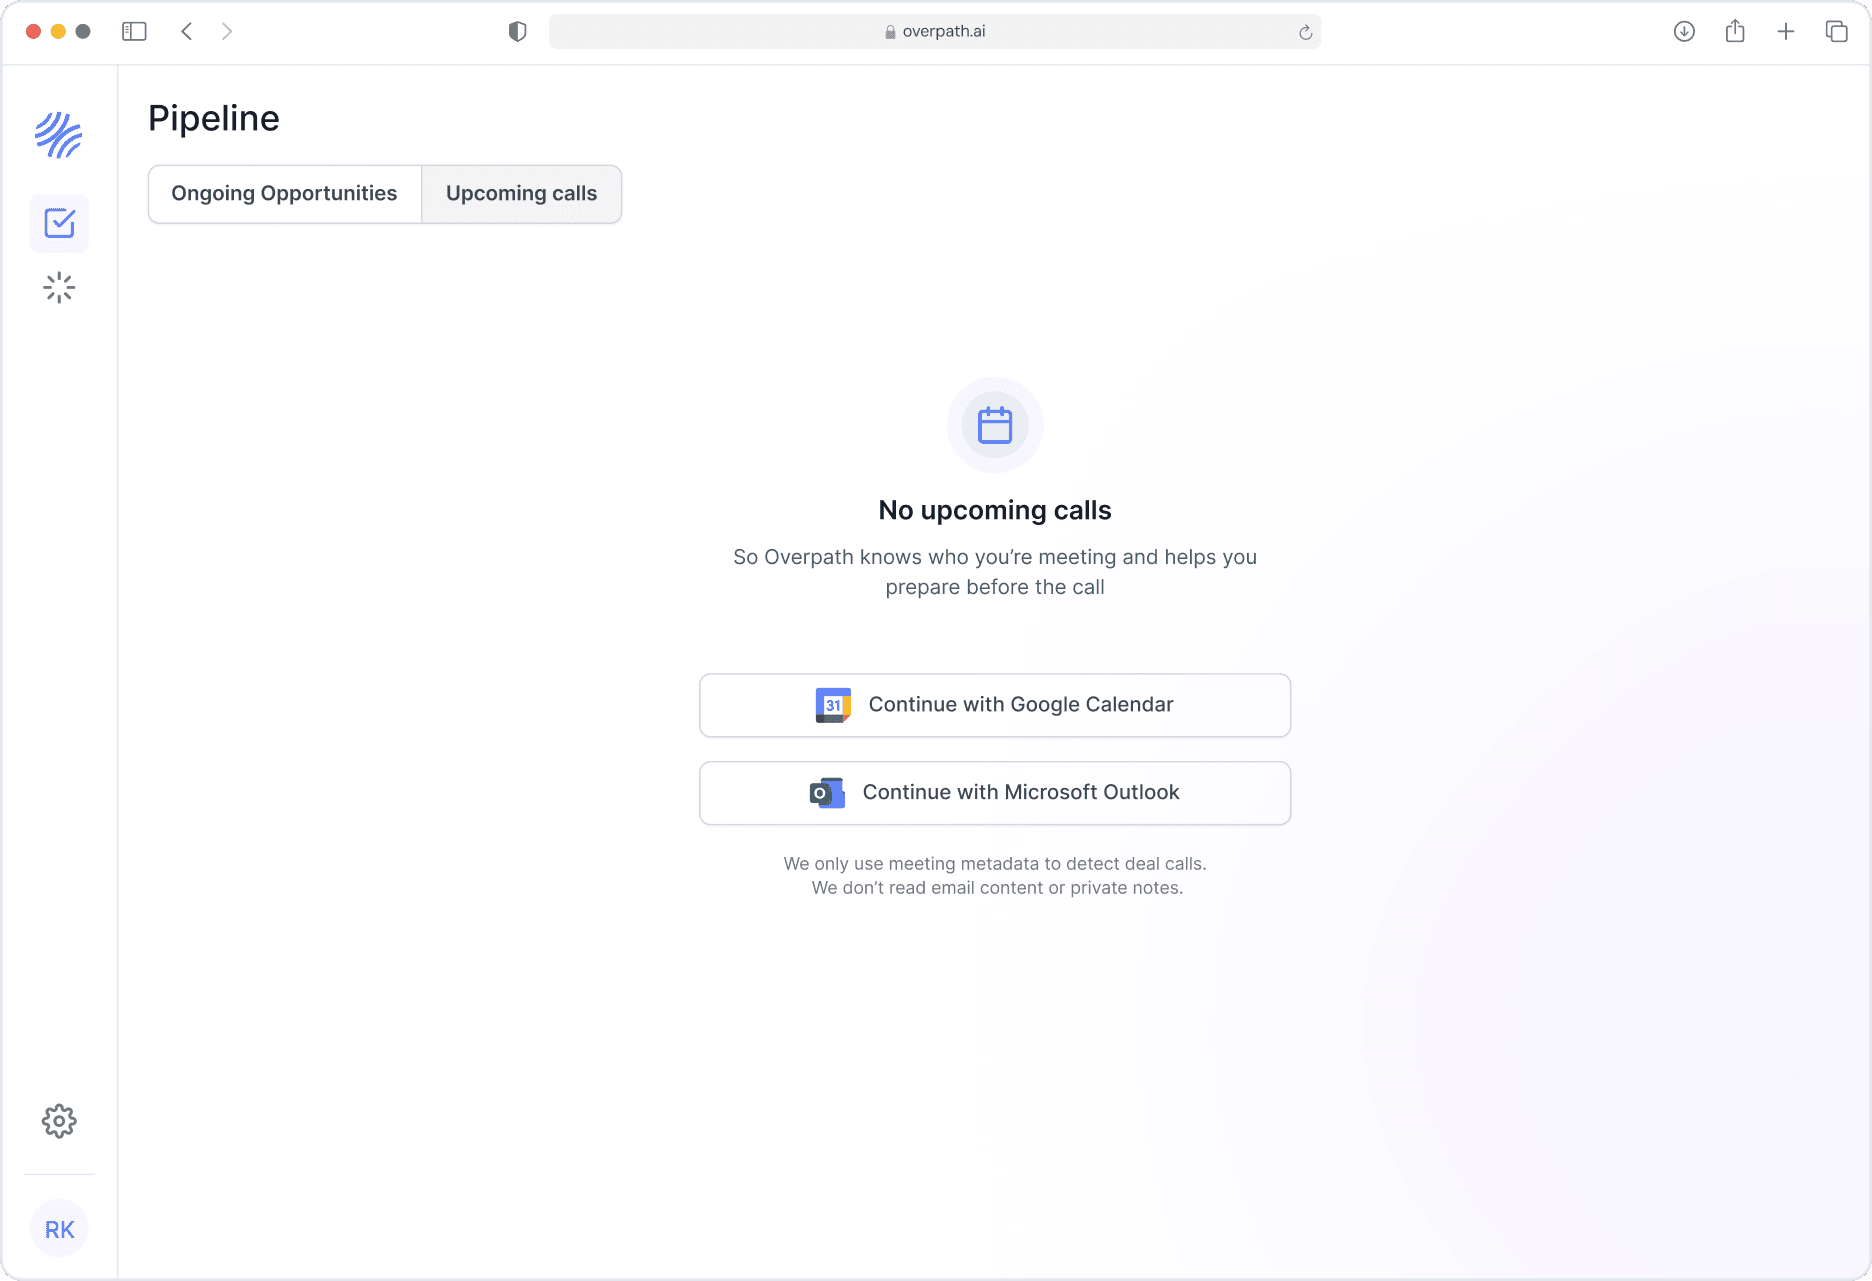Screen dimensions: 1872x1281
Task: Minimize the window with yellow button
Action: coord(58,32)
